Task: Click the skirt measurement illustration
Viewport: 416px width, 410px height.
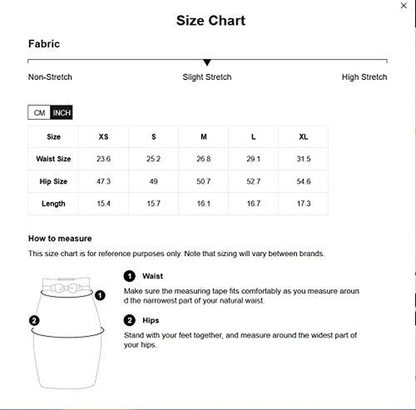Action: pyautogui.click(x=68, y=332)
